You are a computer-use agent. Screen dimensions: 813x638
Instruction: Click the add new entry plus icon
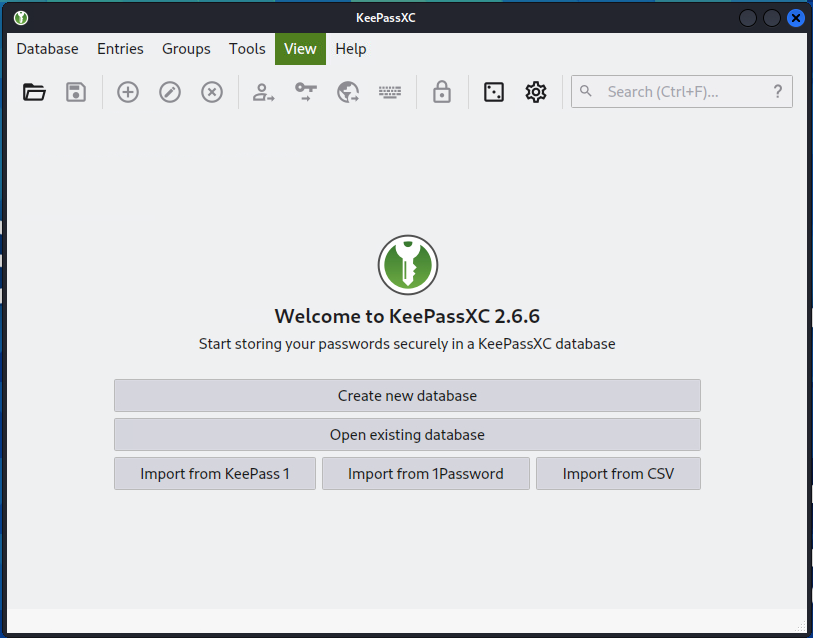(128, 92)
